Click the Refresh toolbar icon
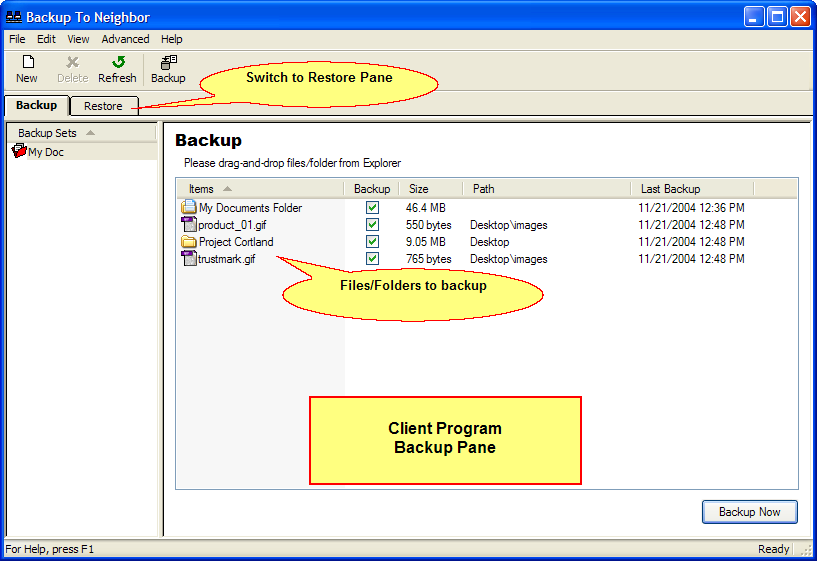 coord(117,63)
